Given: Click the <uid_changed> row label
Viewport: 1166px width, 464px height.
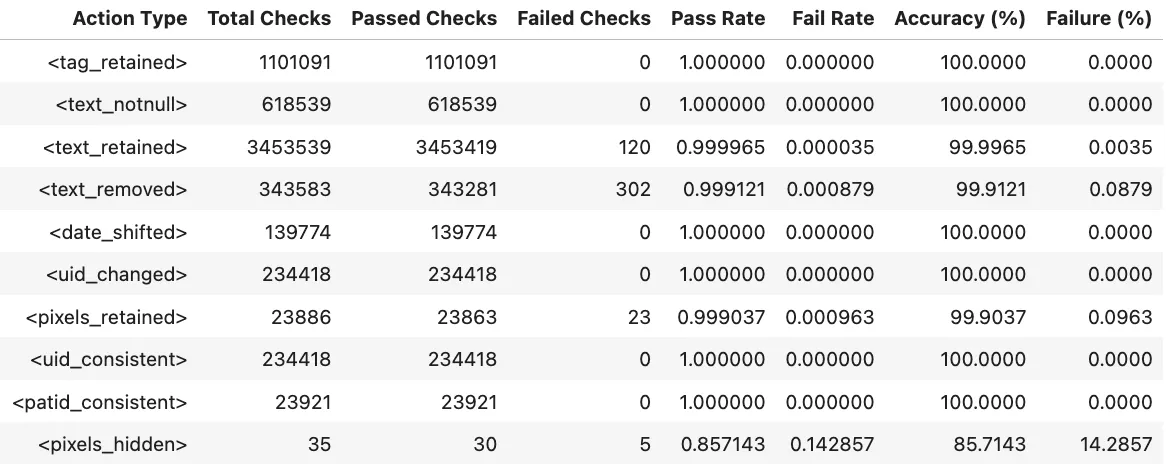Looking at the screenshot, I should (117, 274).
